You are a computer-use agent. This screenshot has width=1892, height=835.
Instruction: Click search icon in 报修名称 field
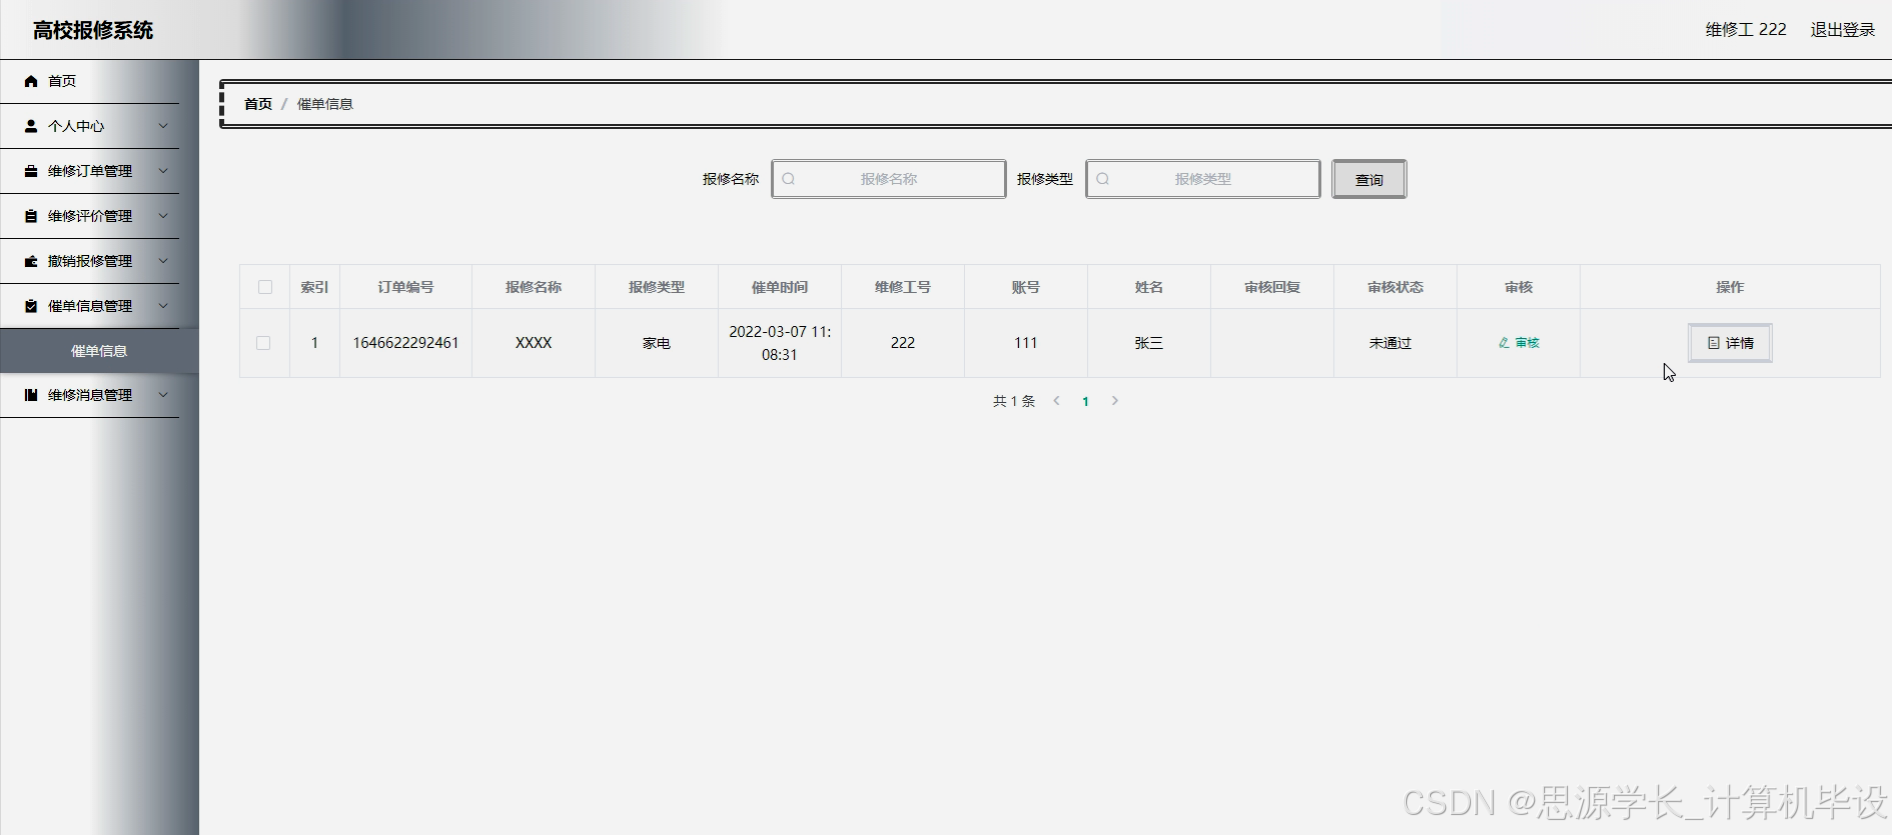click(788, 179)
